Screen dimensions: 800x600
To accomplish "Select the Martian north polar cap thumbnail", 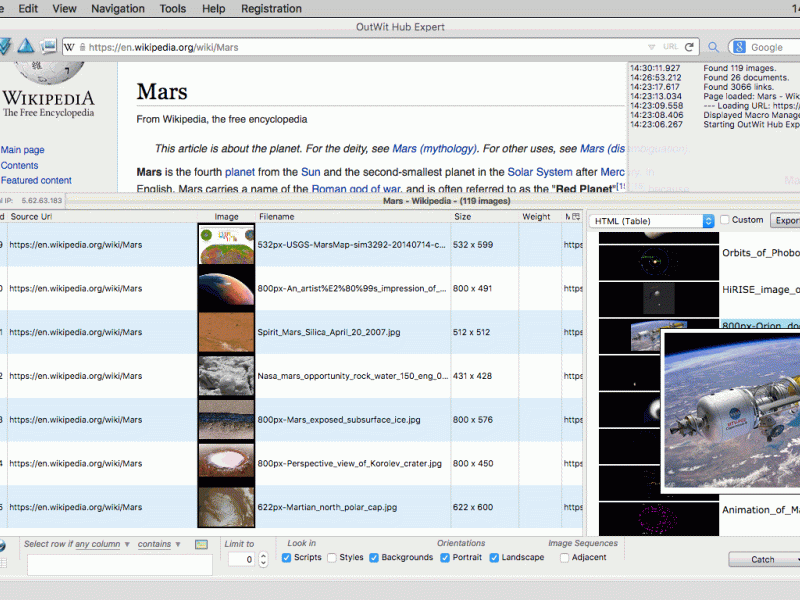I will (x=227, y=507).
